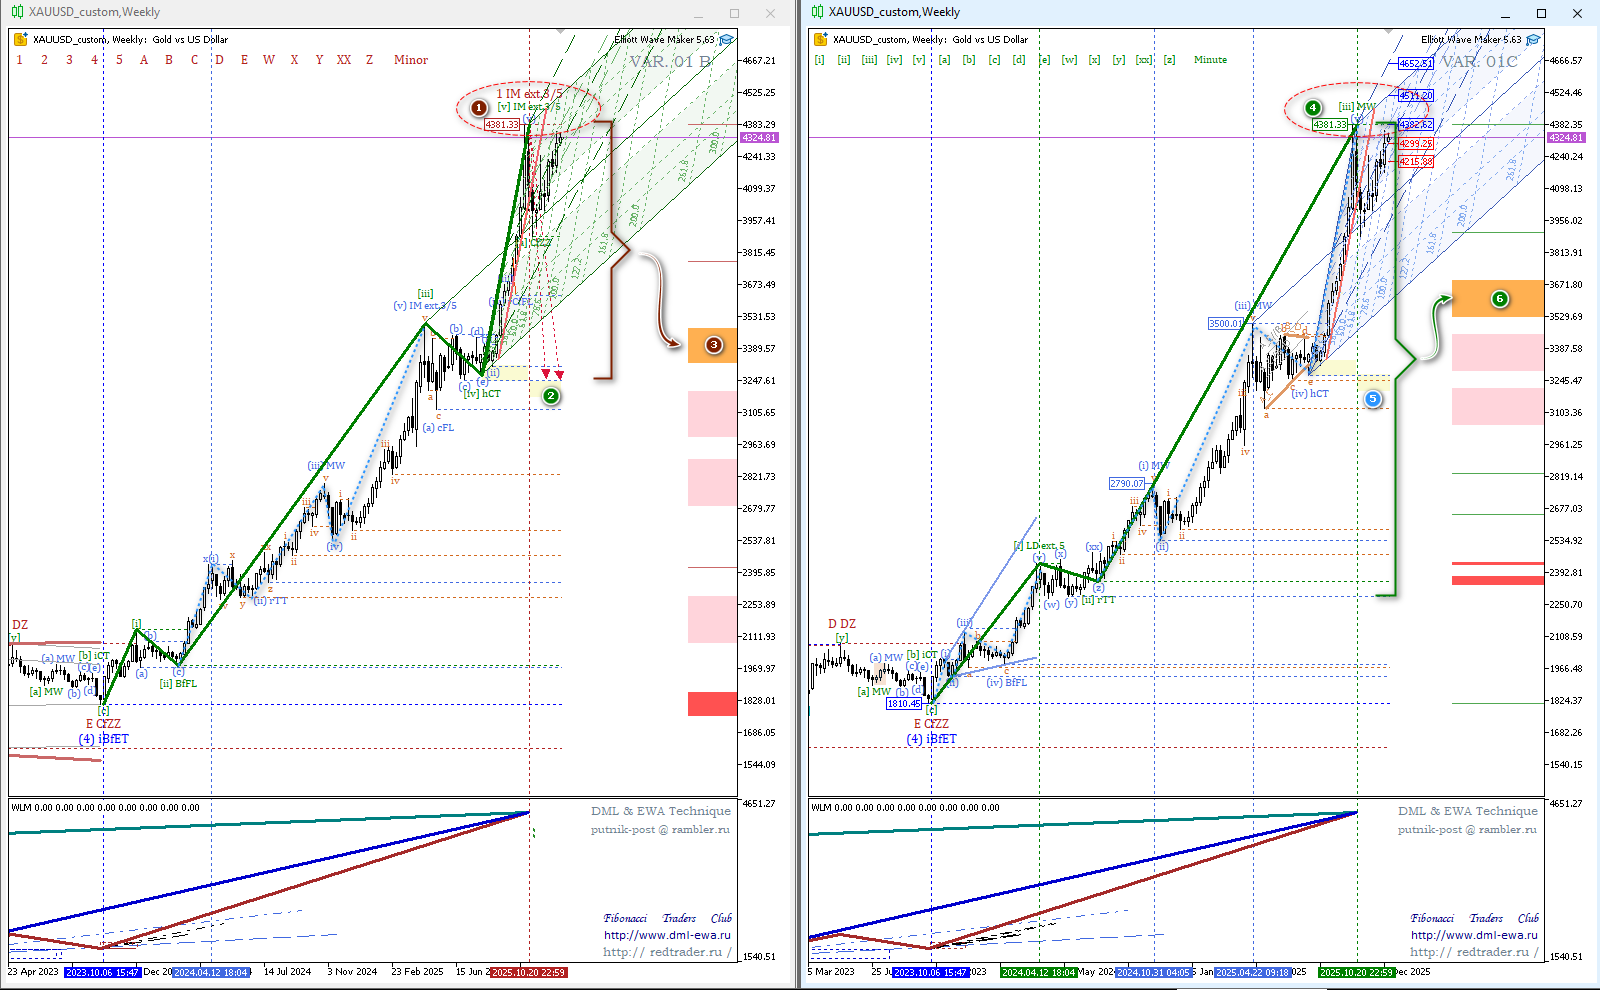Click the candlestick icon in right window title bar

click(818, 12)
